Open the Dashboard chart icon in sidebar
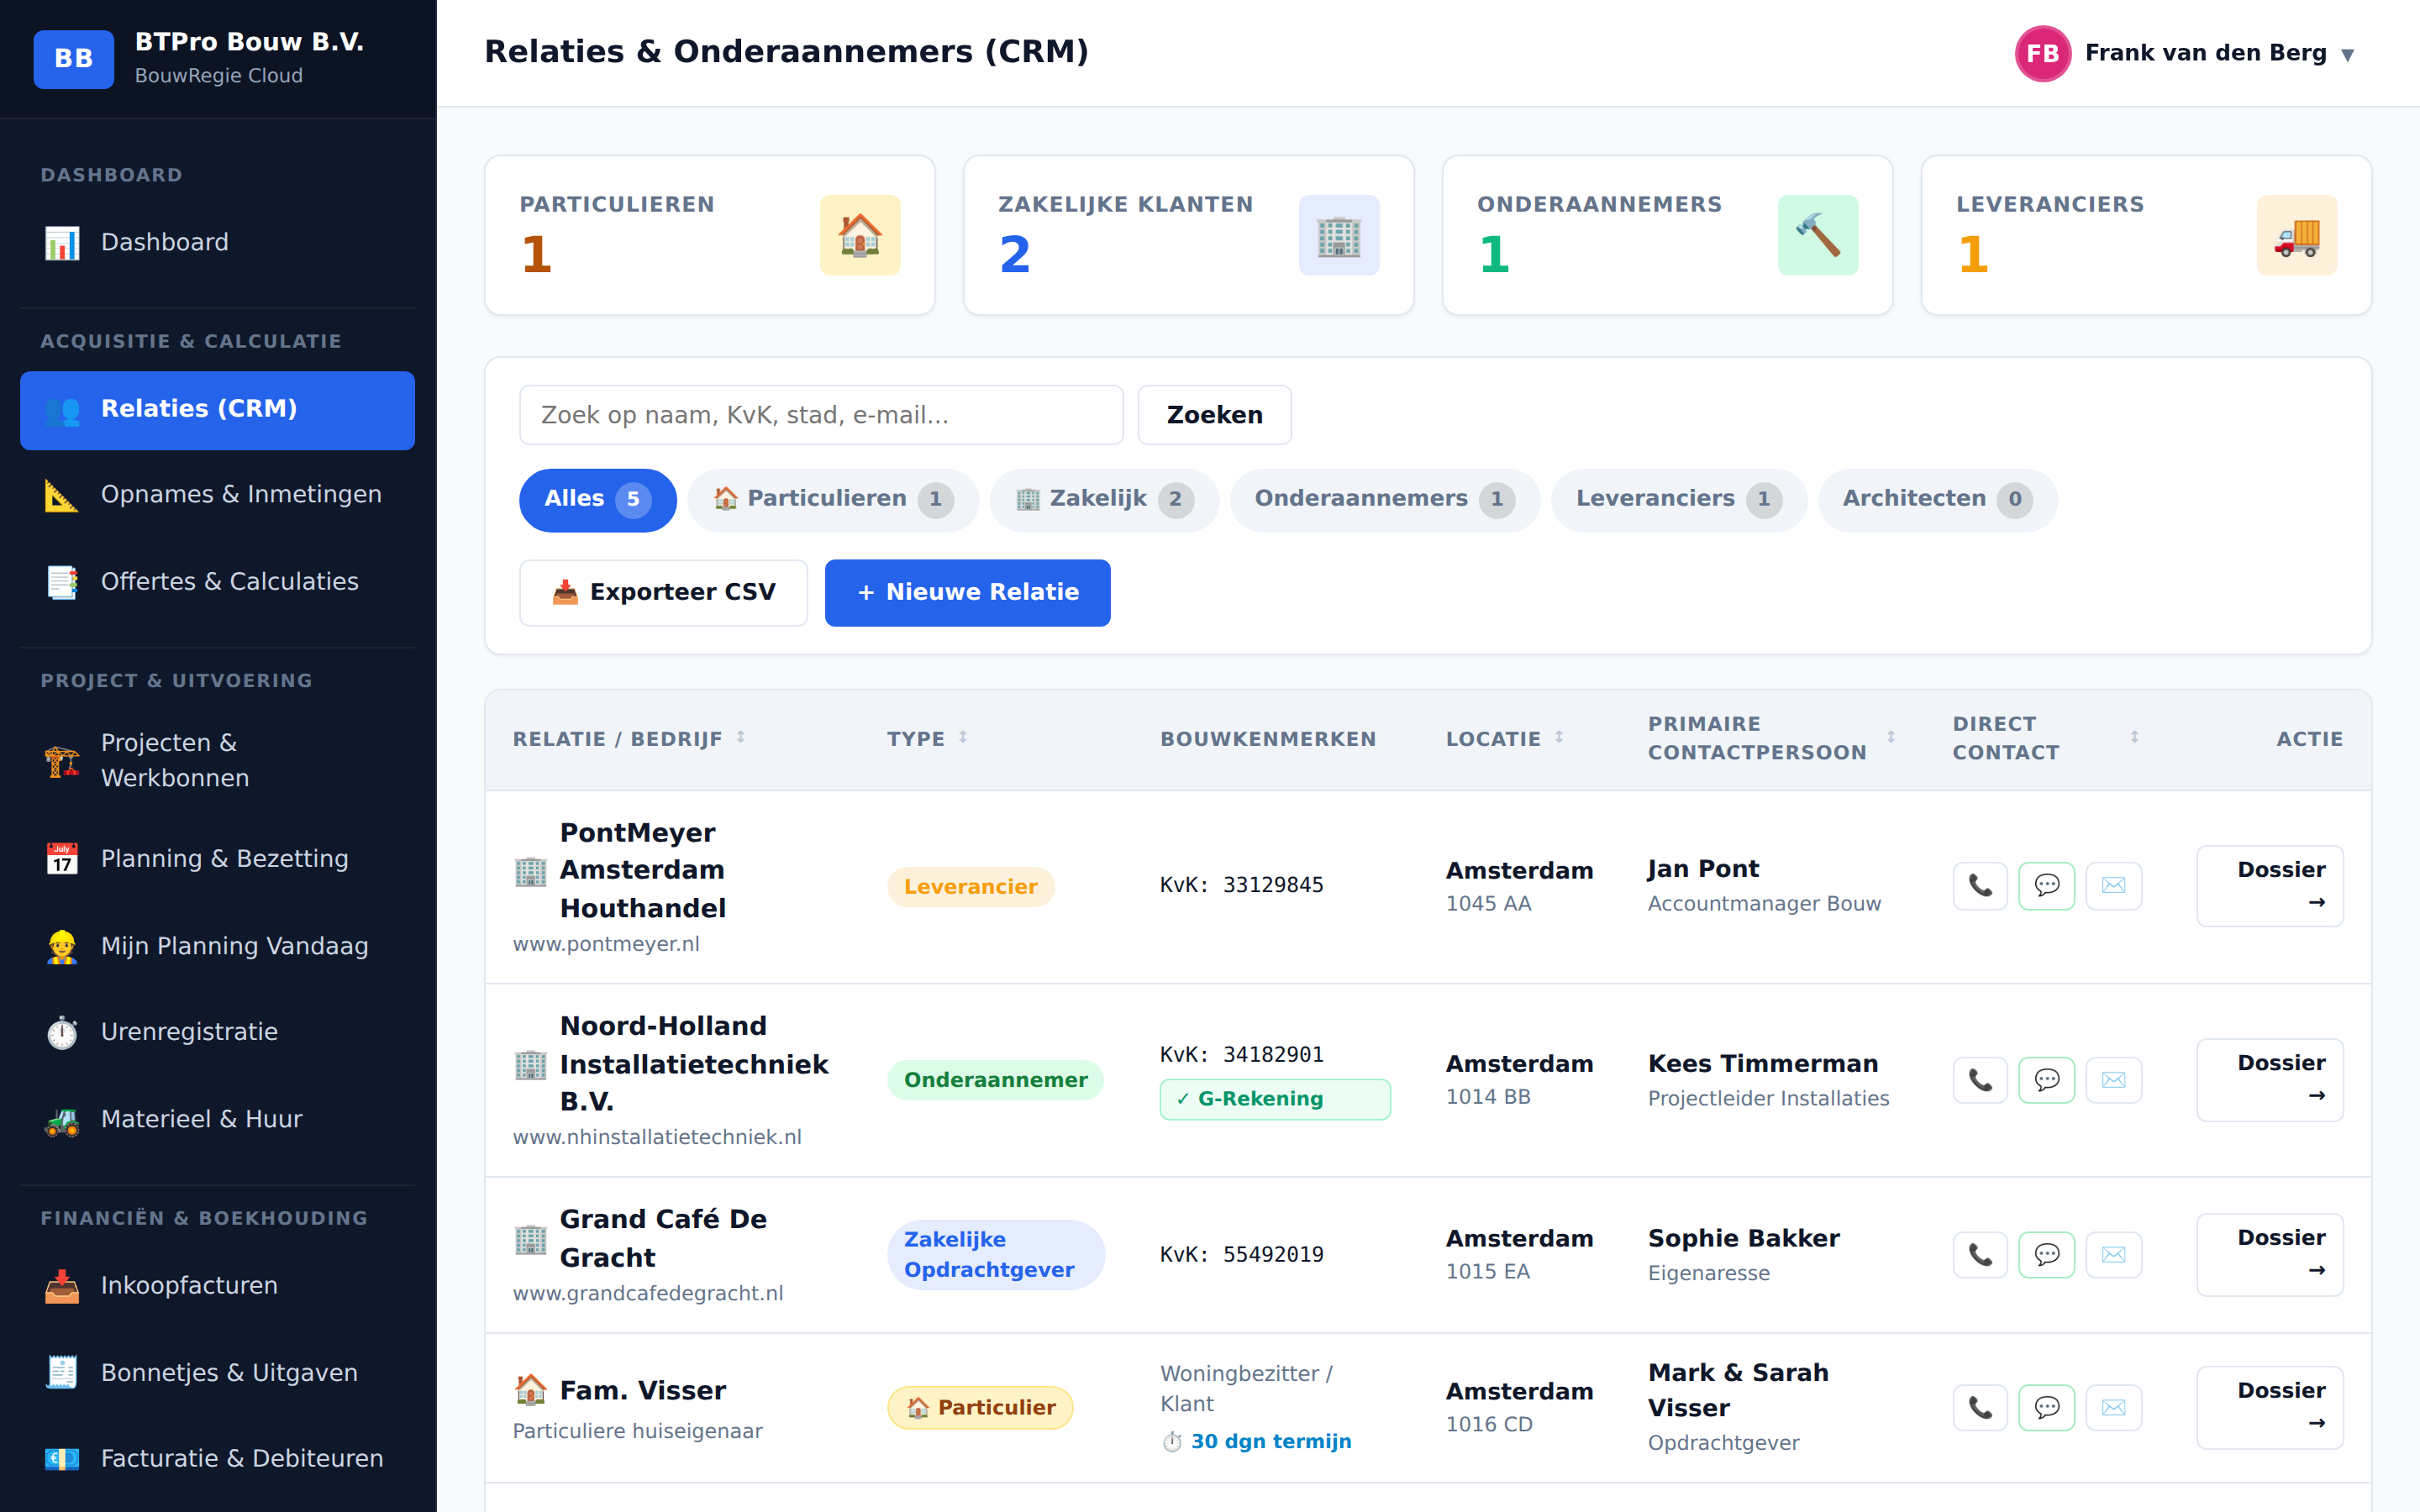Viewport: 2420px width, 1512px height. click(62, 242)
